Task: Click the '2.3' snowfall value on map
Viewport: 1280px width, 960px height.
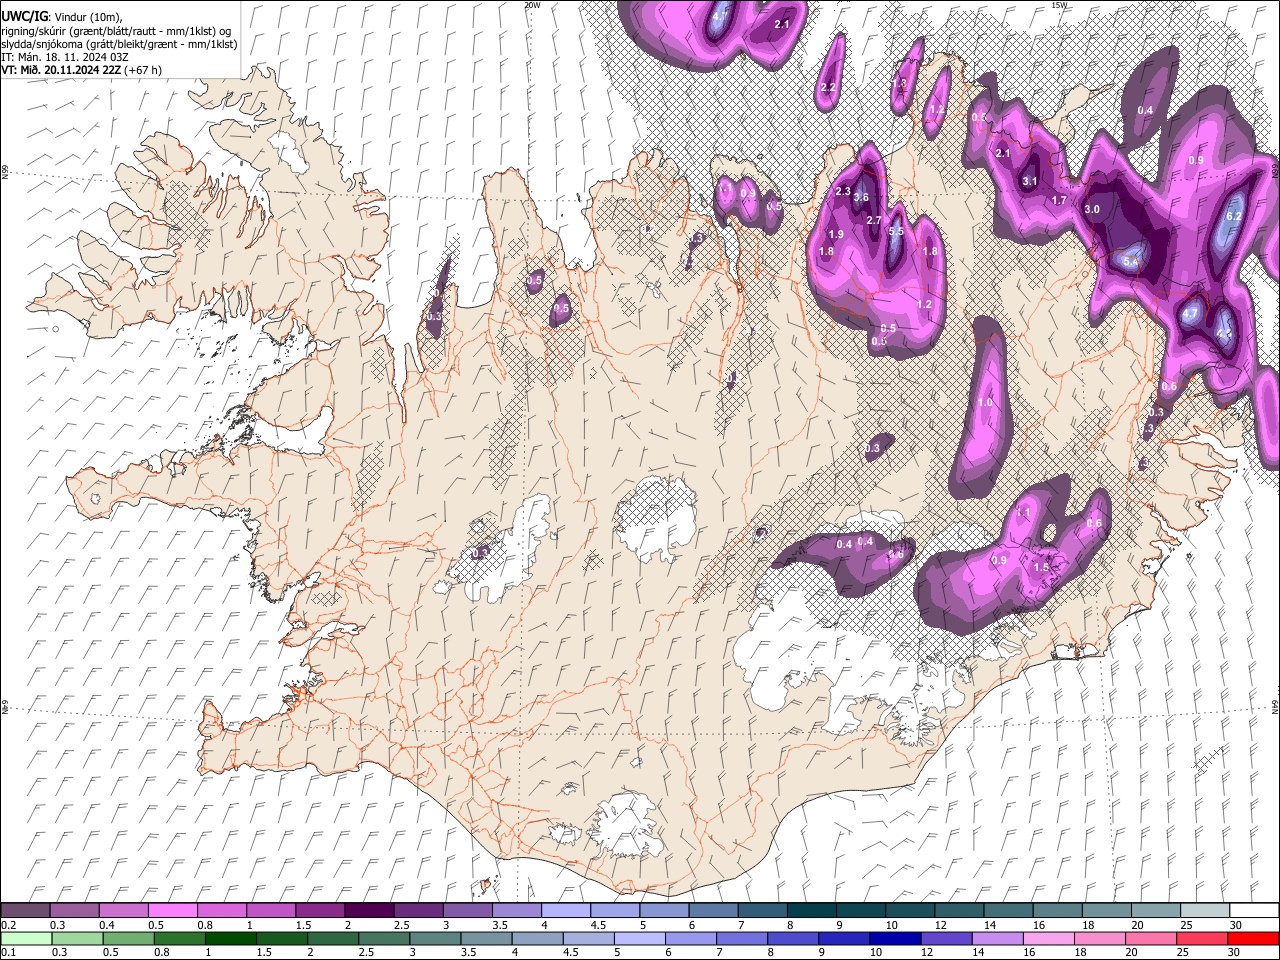Action: [x=843, y=191]
